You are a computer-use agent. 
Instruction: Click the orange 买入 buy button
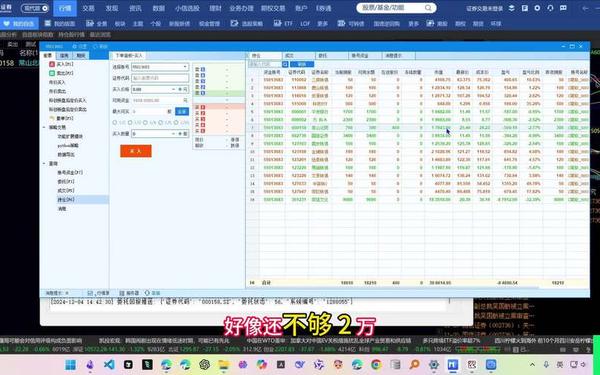[136, 151]
